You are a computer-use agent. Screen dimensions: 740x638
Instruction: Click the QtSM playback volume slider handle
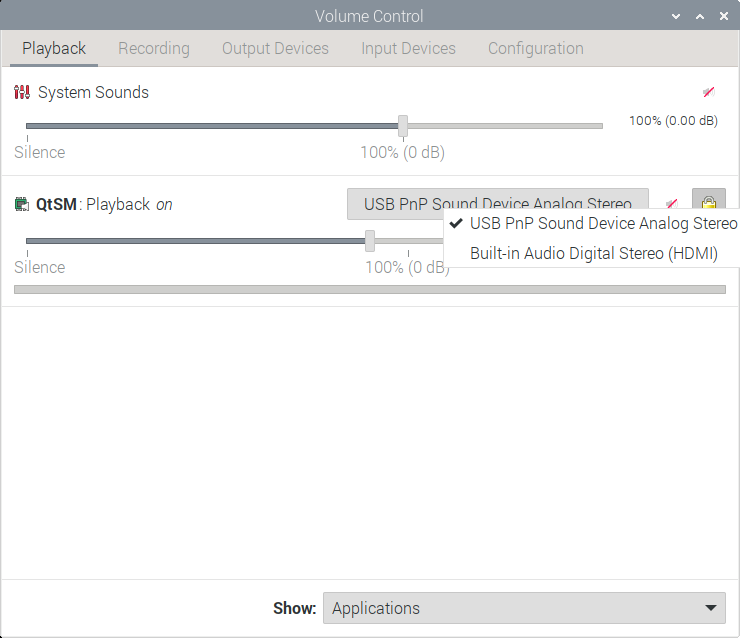click(370, 241)
